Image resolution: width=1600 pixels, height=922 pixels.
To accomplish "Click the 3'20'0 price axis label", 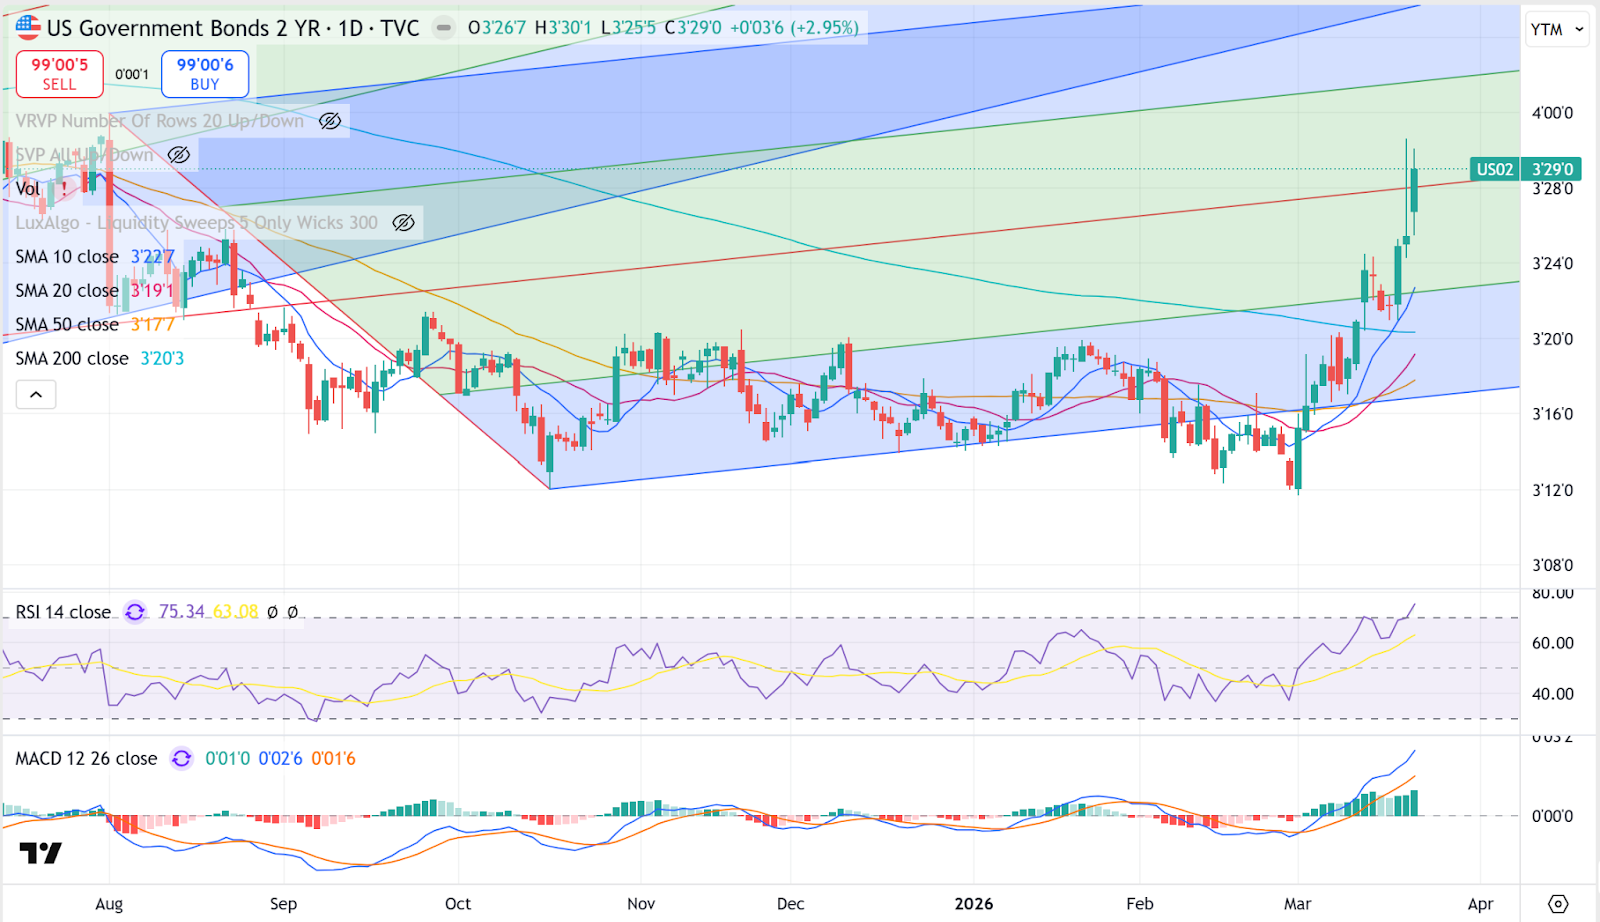I will pyautogui.click(x=1552, y=339).
